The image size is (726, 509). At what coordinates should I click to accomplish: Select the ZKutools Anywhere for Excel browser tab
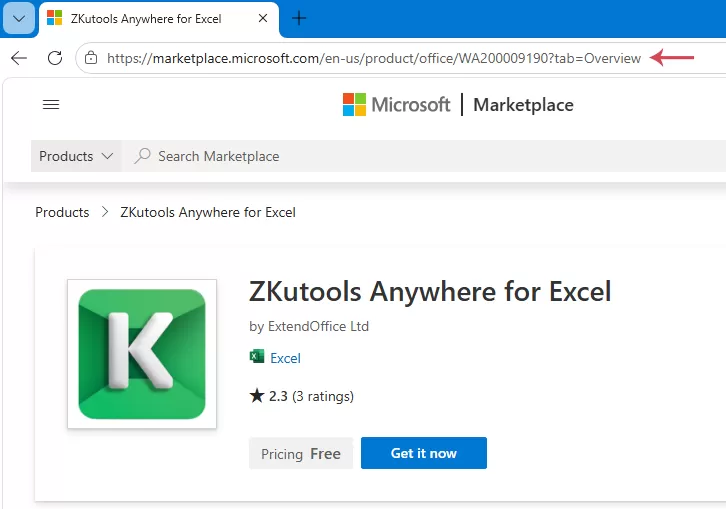tap(159, 19)
